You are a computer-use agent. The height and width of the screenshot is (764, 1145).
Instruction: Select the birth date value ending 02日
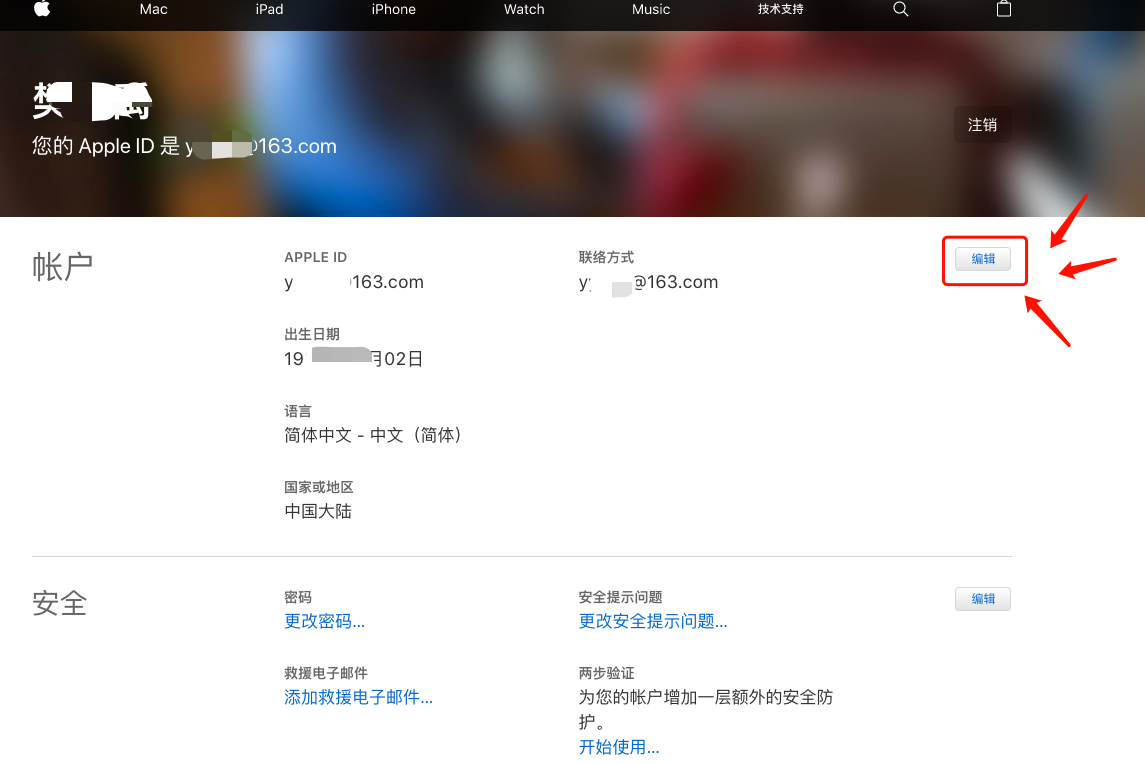coord(354,359)
